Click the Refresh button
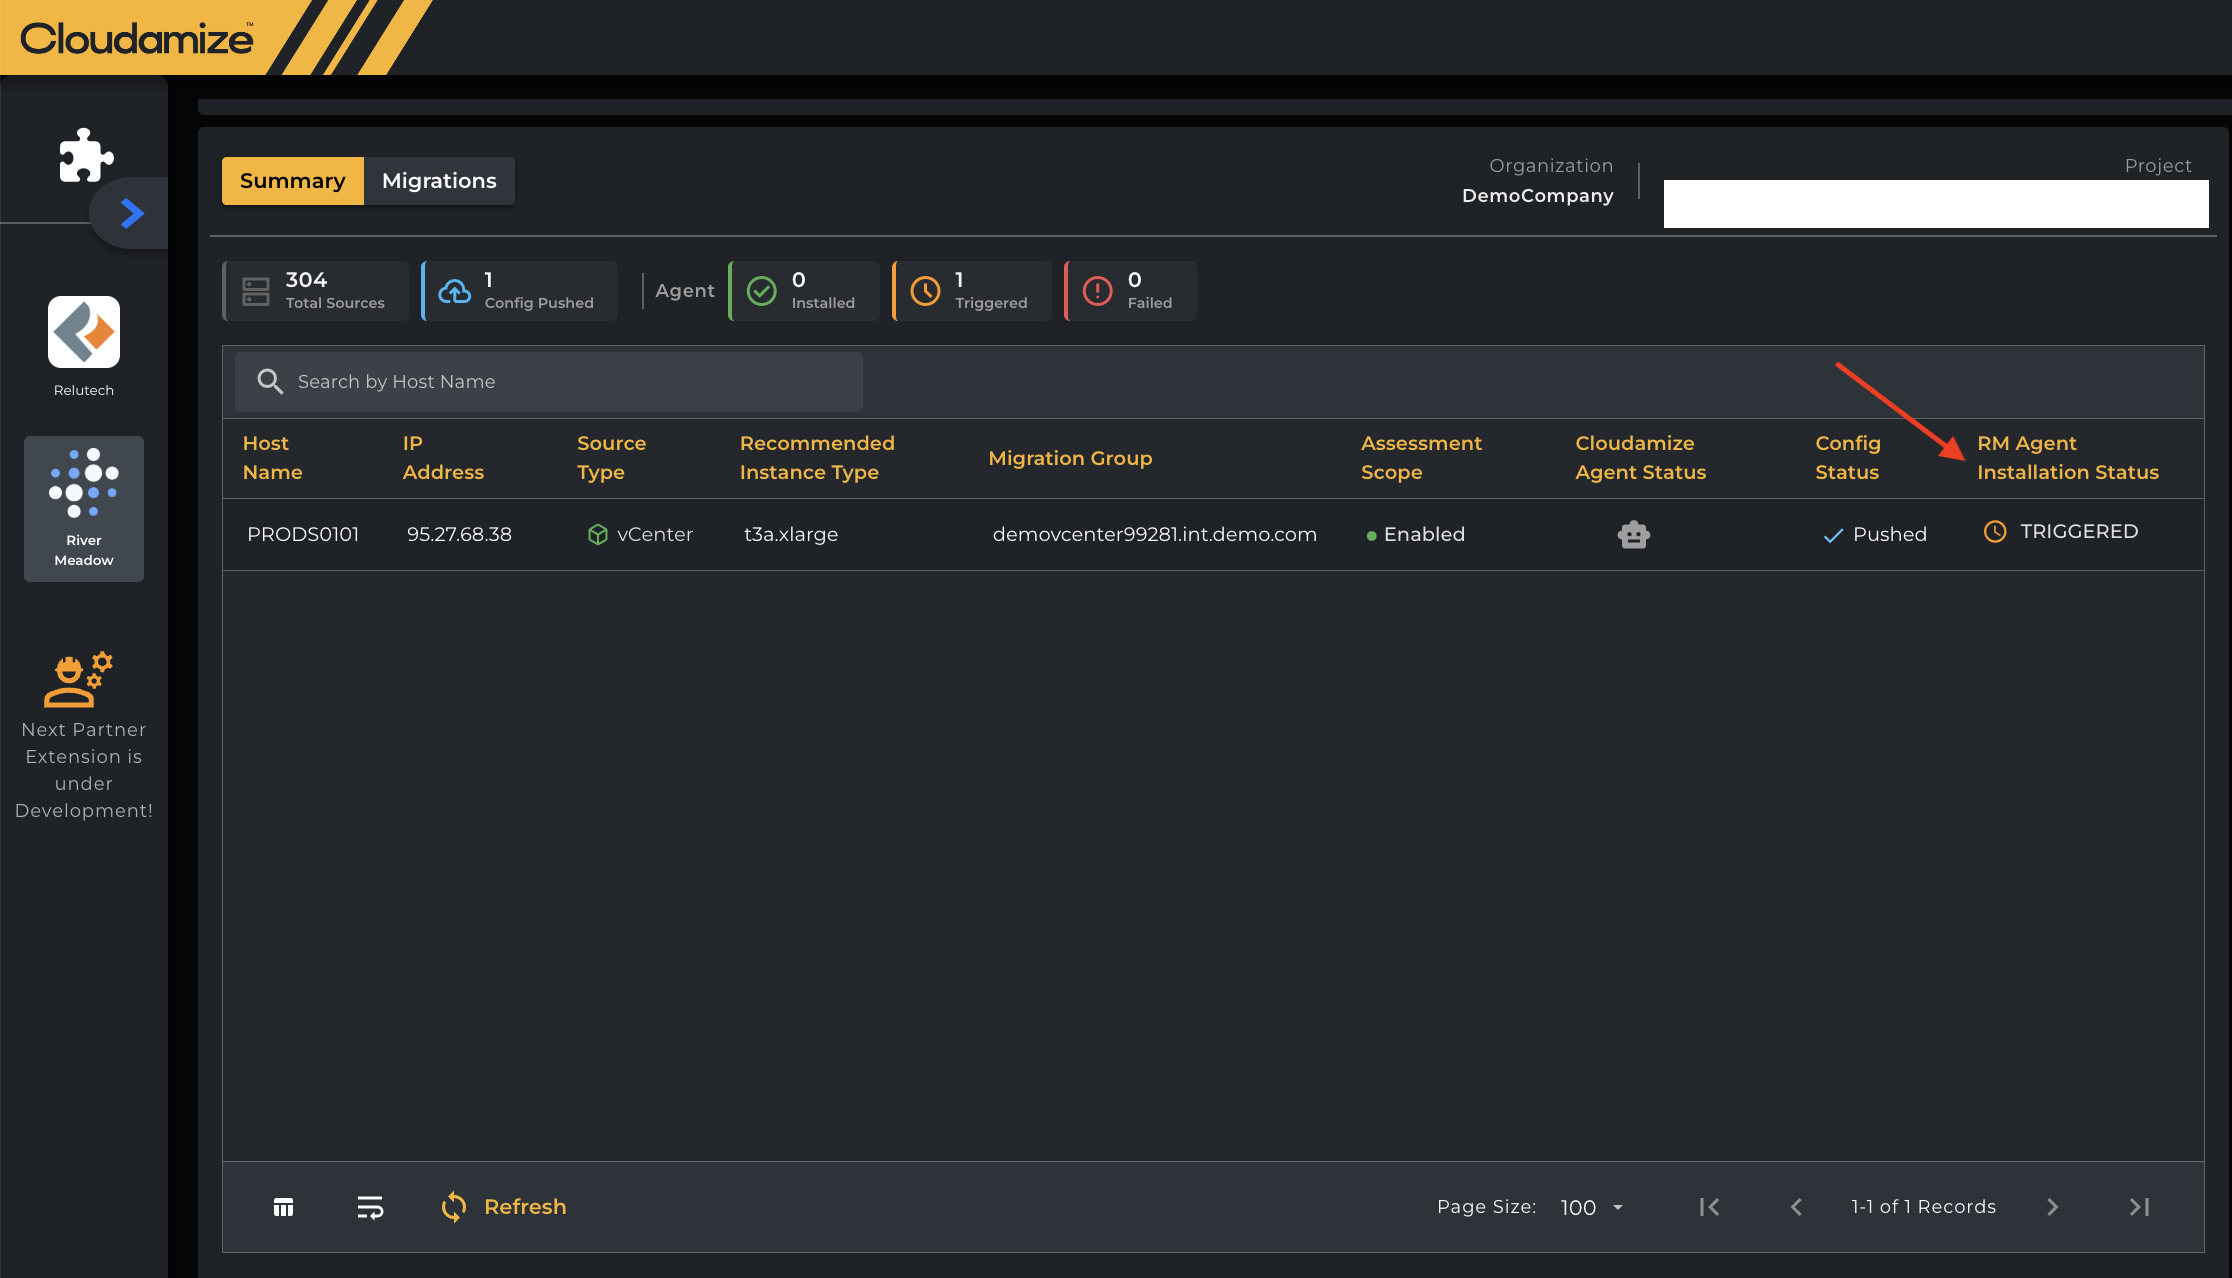This screenshot has width=2232, height=1278. click(503, 1207)
